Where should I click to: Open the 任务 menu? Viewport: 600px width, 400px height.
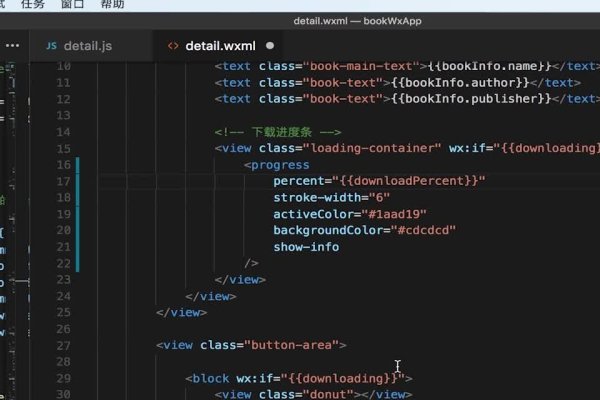[x=33, y=4]
